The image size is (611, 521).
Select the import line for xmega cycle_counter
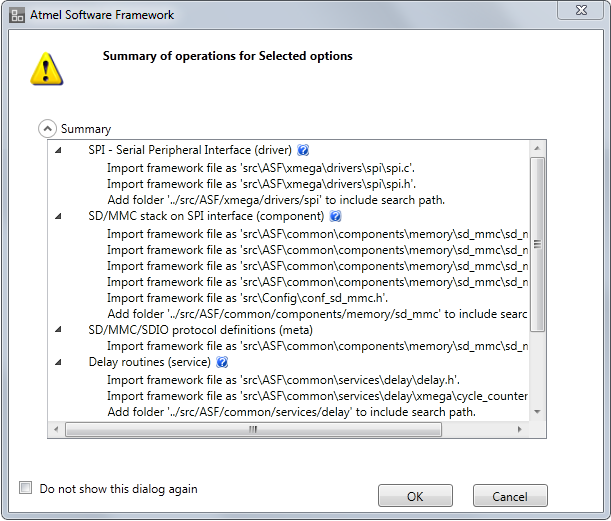[318, 396]
